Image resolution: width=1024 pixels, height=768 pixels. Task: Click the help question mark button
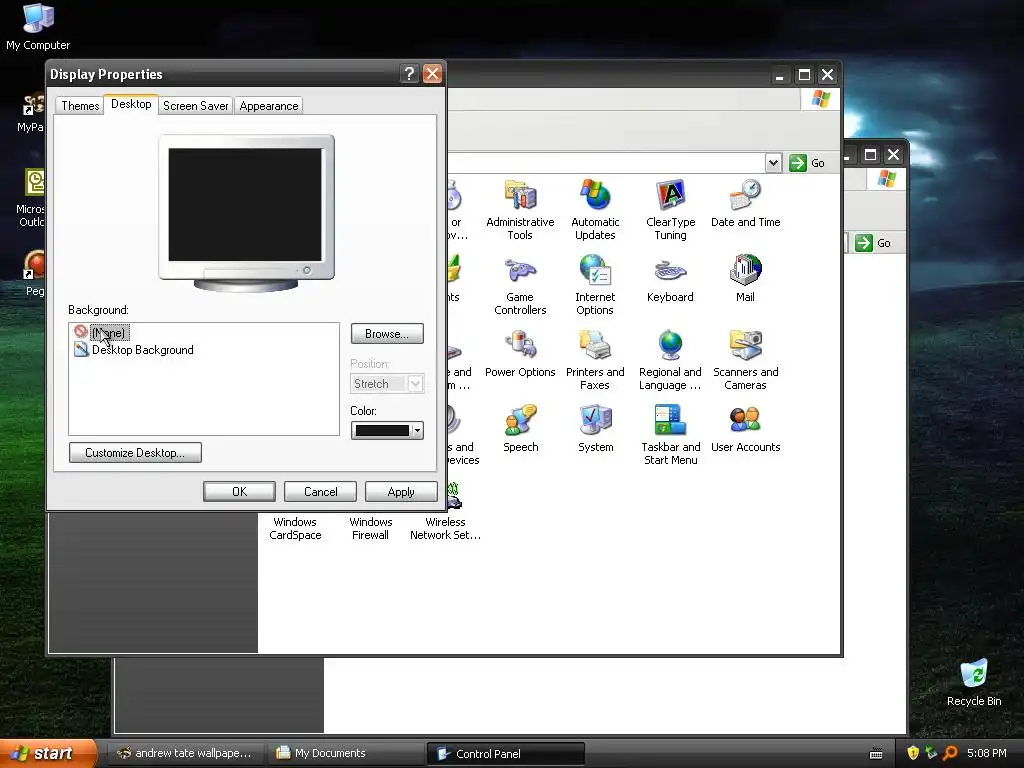(409, 74)
